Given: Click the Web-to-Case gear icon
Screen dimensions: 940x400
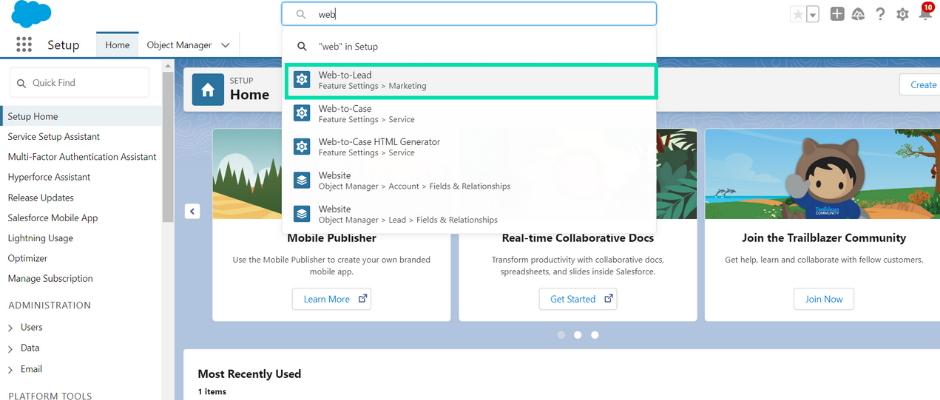Looking at the screenshot, I should point(302,113).
